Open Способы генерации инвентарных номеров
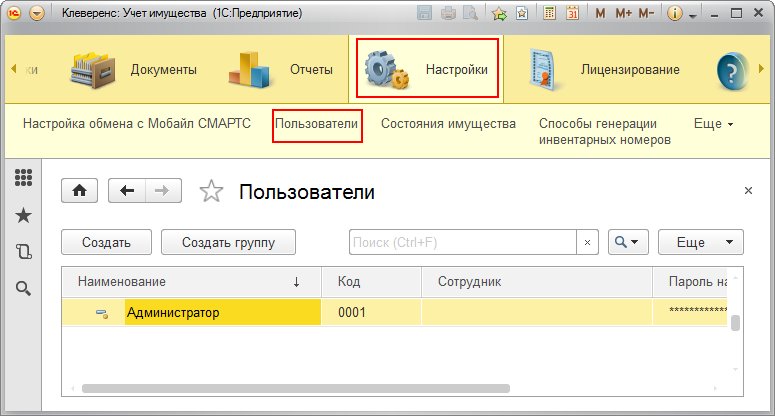Image resolution: width=775 pixels, height=416 pixels. point(604,131)
